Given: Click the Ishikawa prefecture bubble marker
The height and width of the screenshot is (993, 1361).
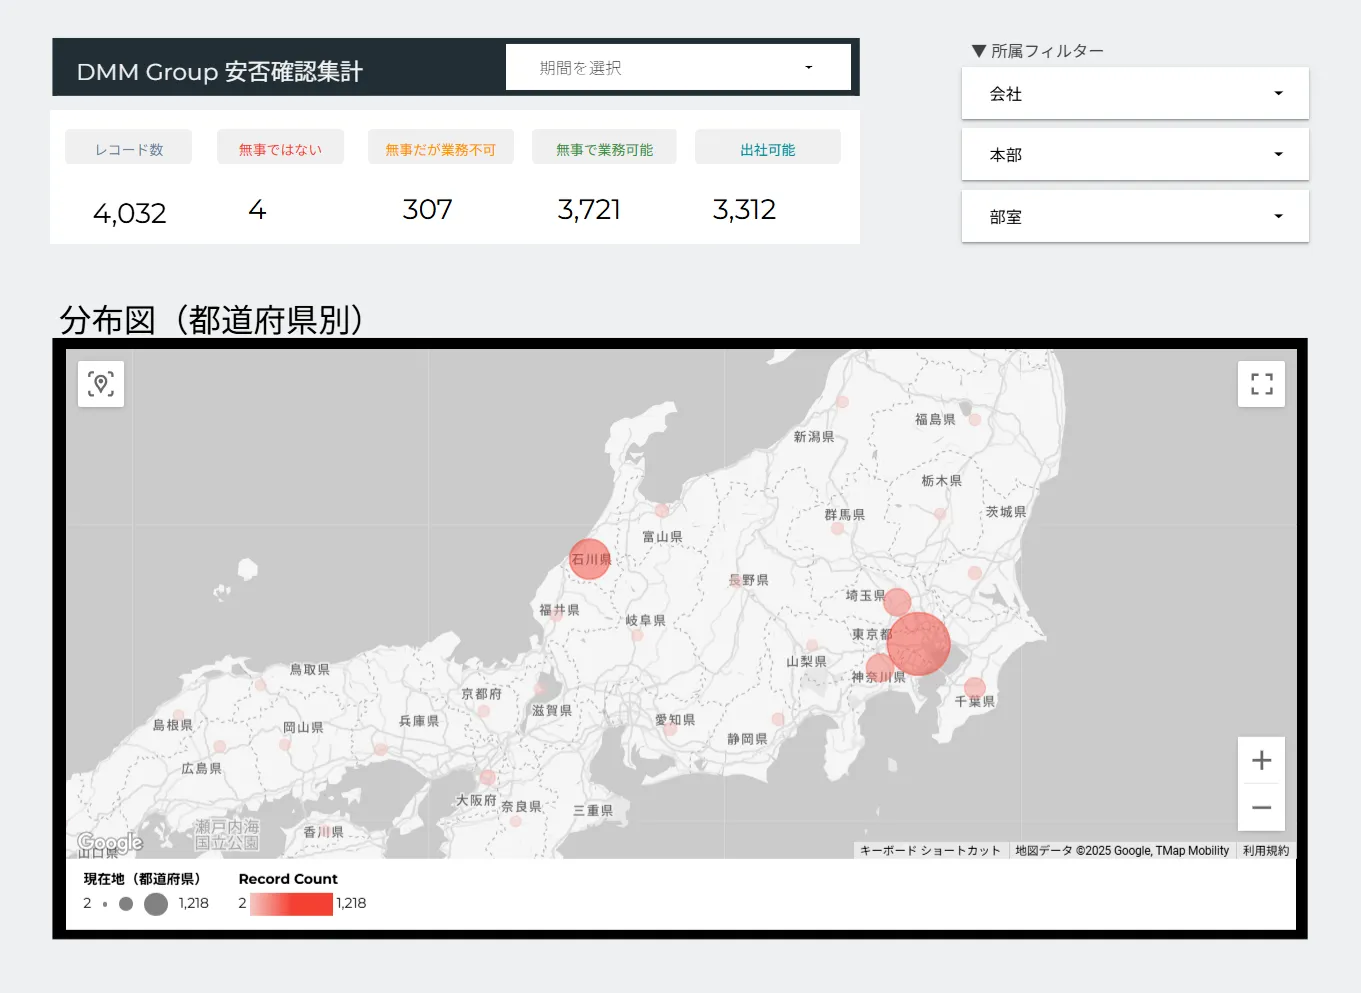Looking at the screenshot, I should [x=589, y=559].
